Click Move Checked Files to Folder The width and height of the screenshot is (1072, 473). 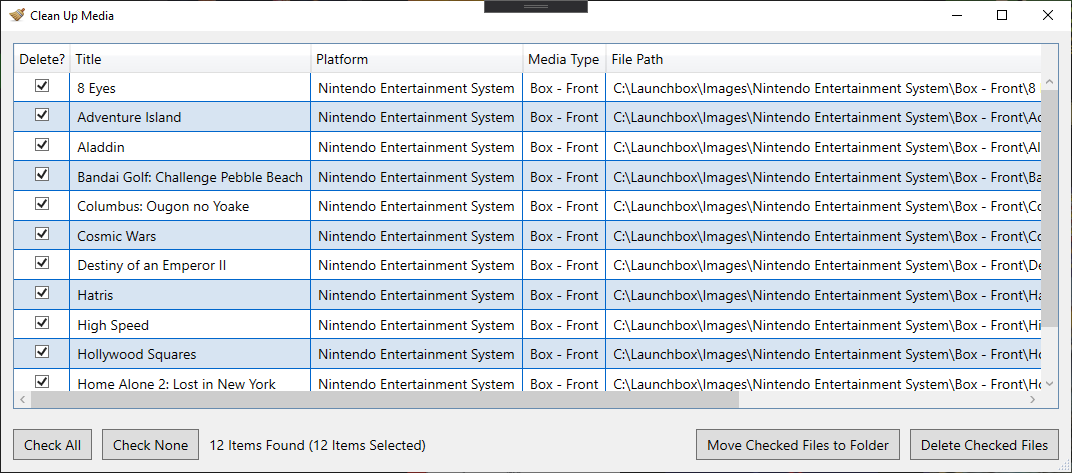(798, 445)
